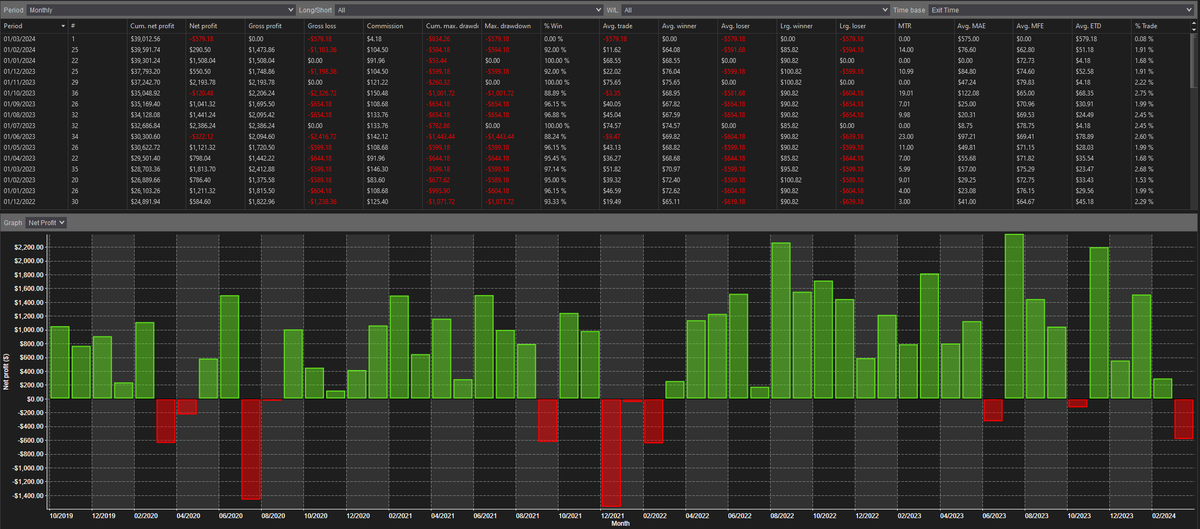Viewport: 1200px width, 529px height.
Task: Sort by the Avg. MAE column header
Action: tap(982, 25)
